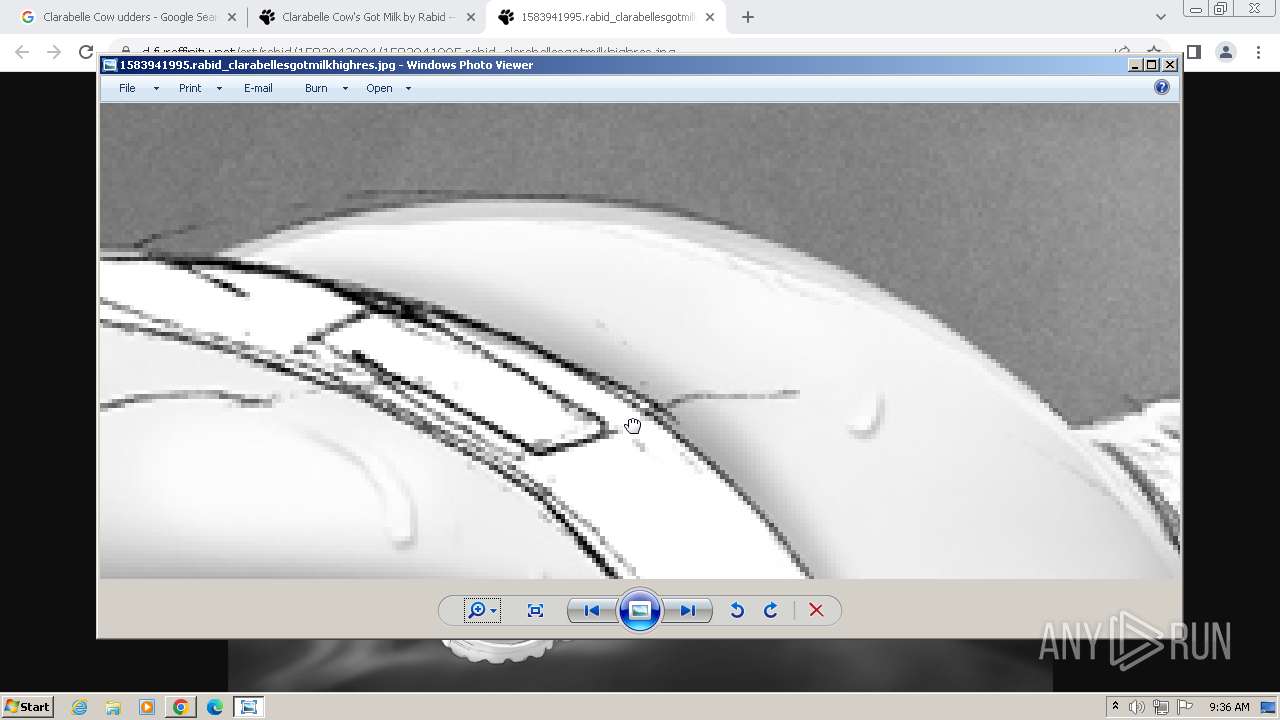The width and height of the screenshot is (1280, 720).
Task: Open the Windows Start menu
Action: [x=27, y=706]
